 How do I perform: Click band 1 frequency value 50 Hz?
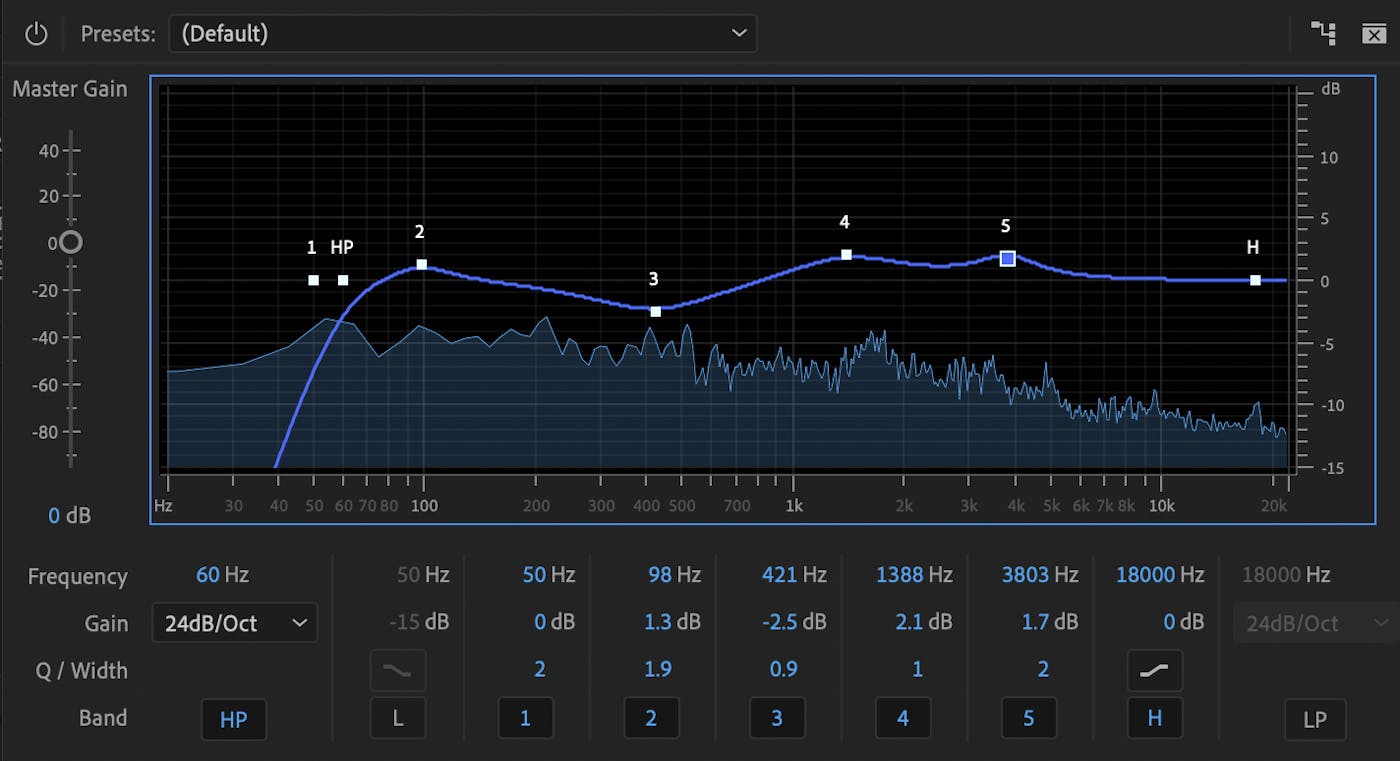tap(549, 575)
